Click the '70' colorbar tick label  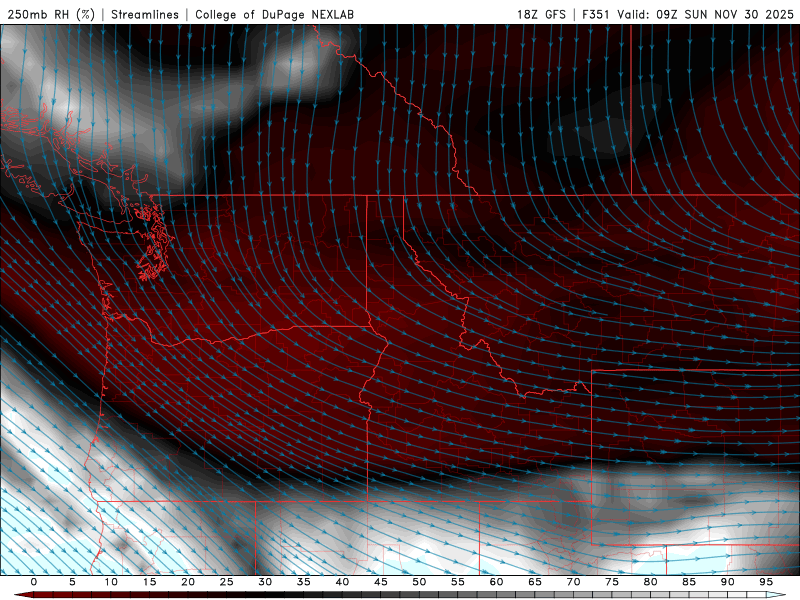(x=573, y=582)
